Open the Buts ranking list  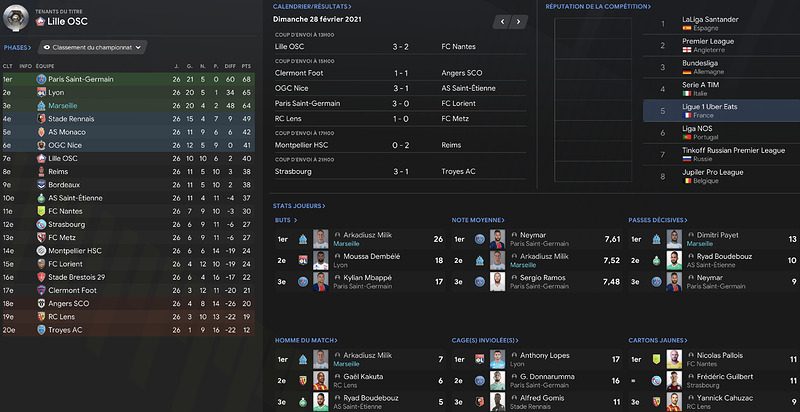[x=286, y=220]
